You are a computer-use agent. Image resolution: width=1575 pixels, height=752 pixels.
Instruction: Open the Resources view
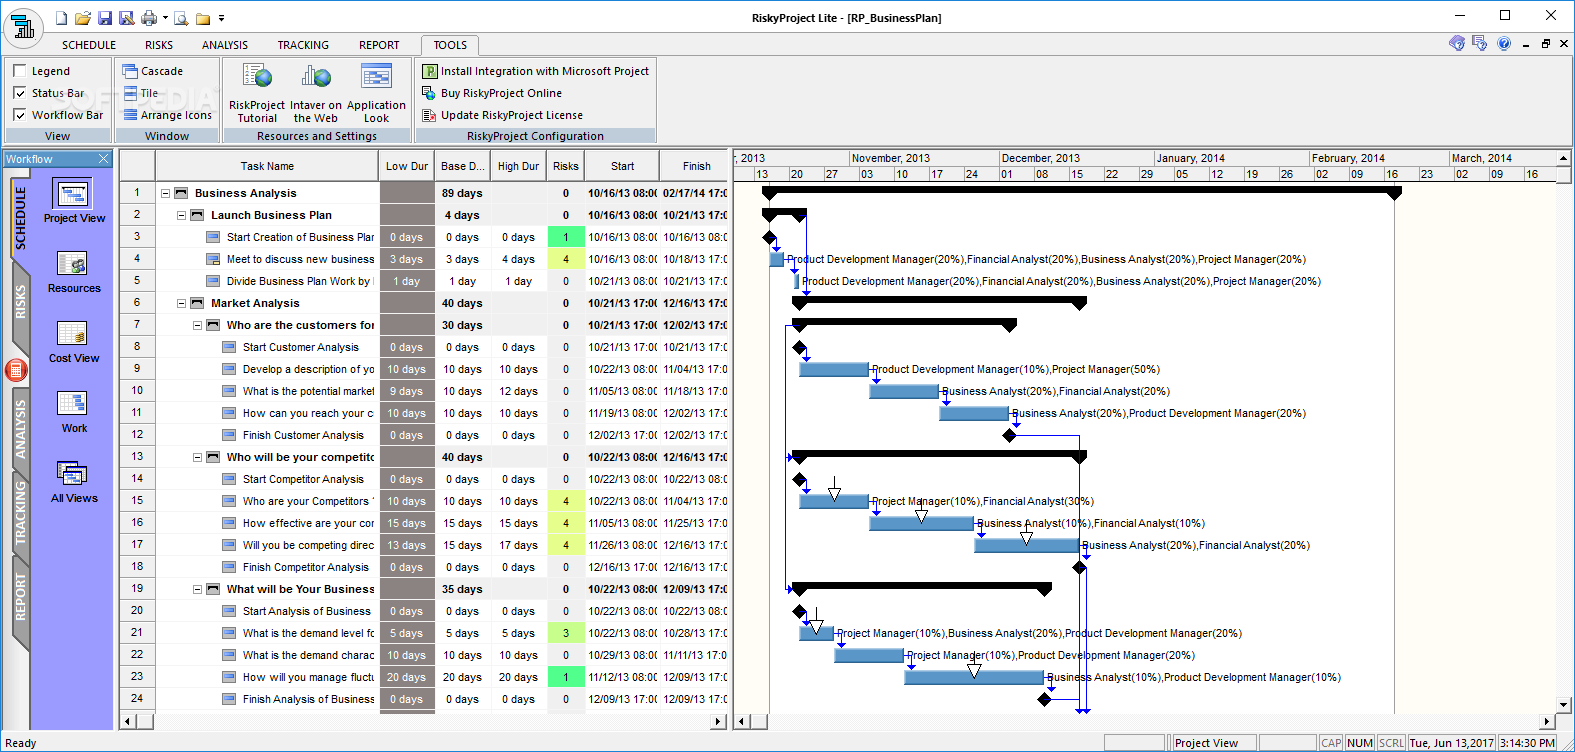73,272
